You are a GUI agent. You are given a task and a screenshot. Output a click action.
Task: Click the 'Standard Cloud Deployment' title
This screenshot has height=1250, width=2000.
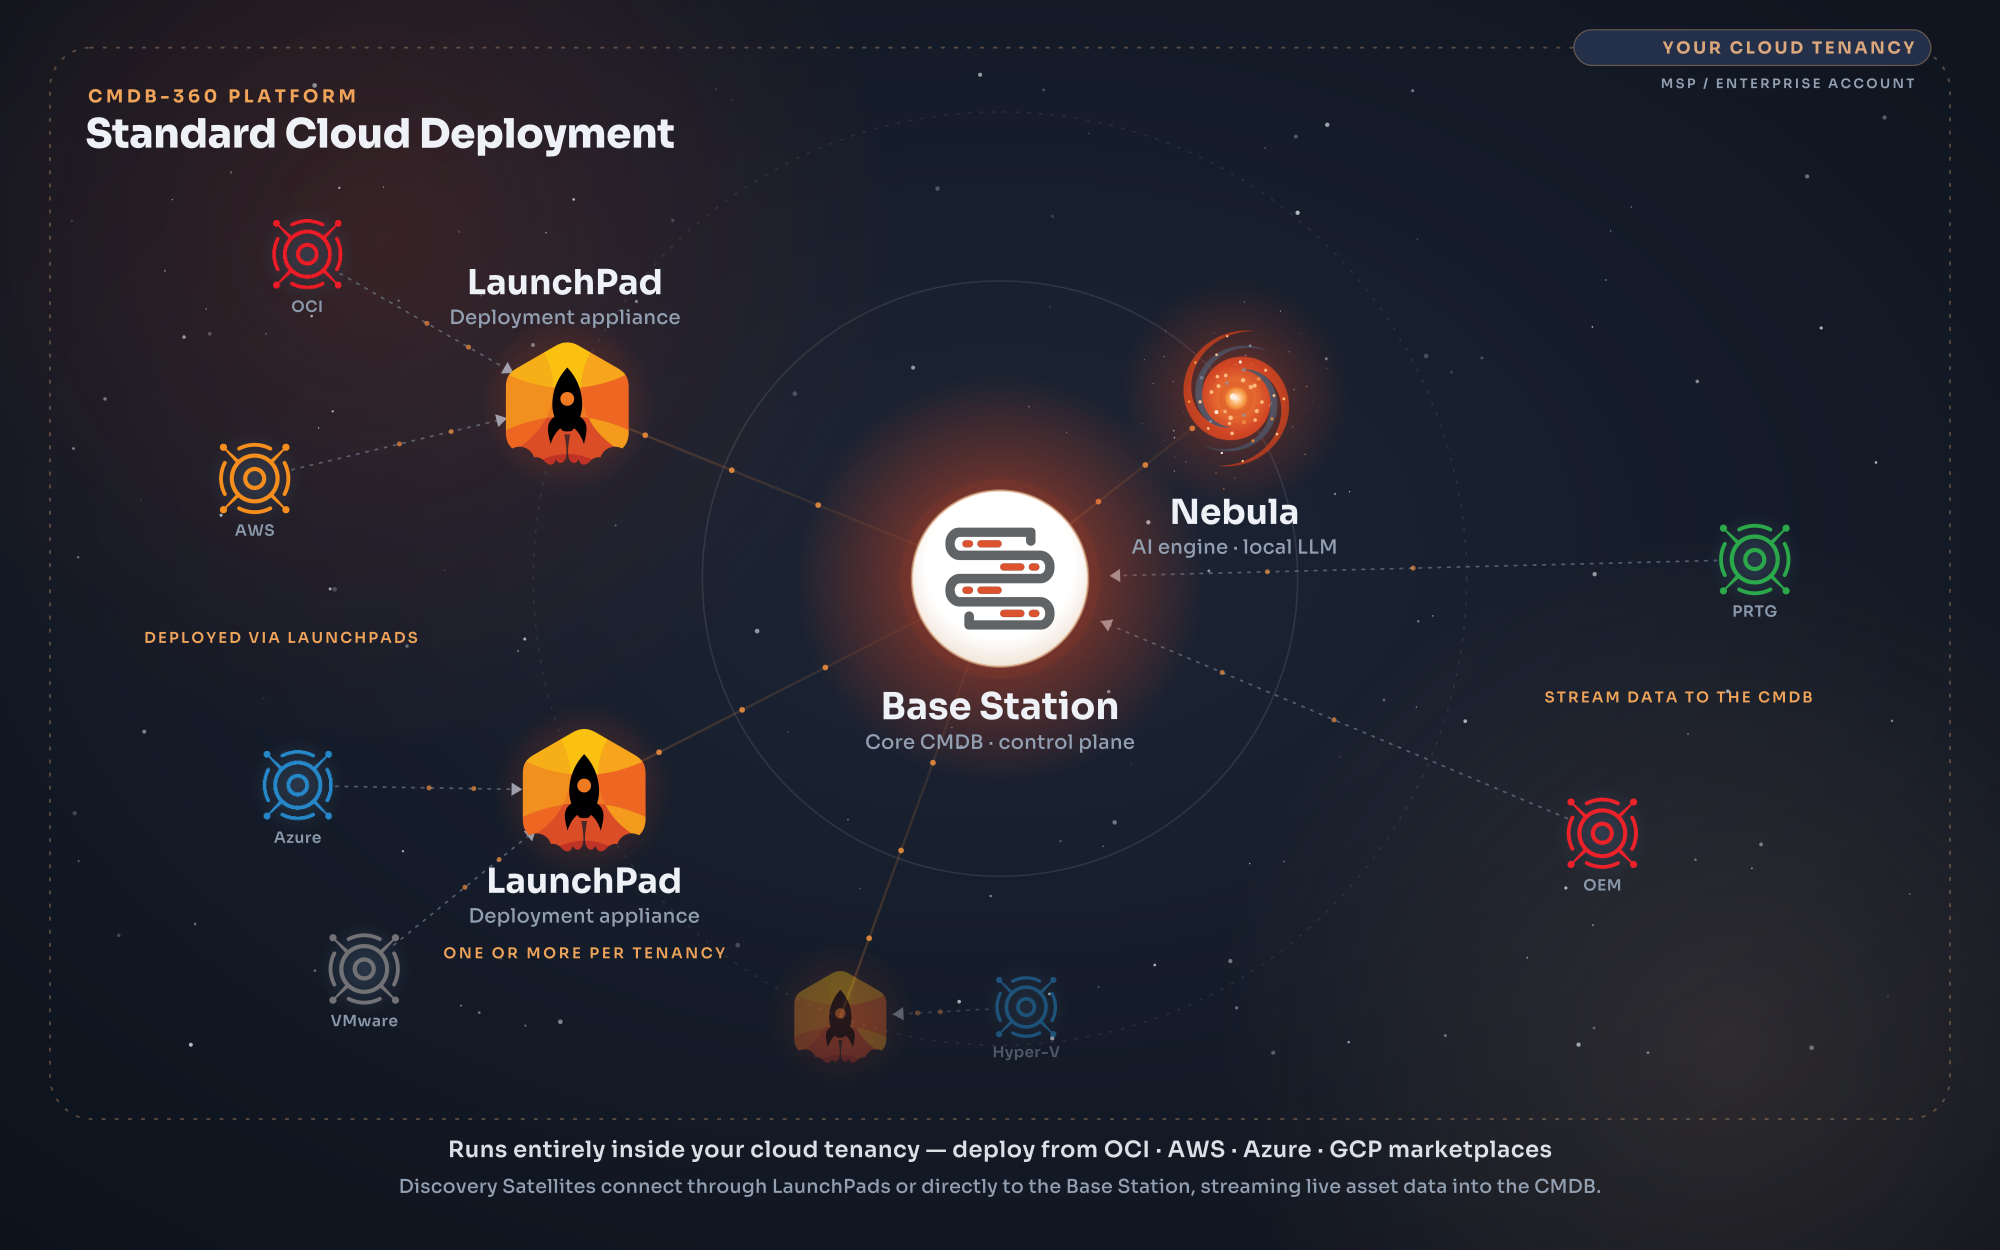pyautogui.click(x=380, y=133)
